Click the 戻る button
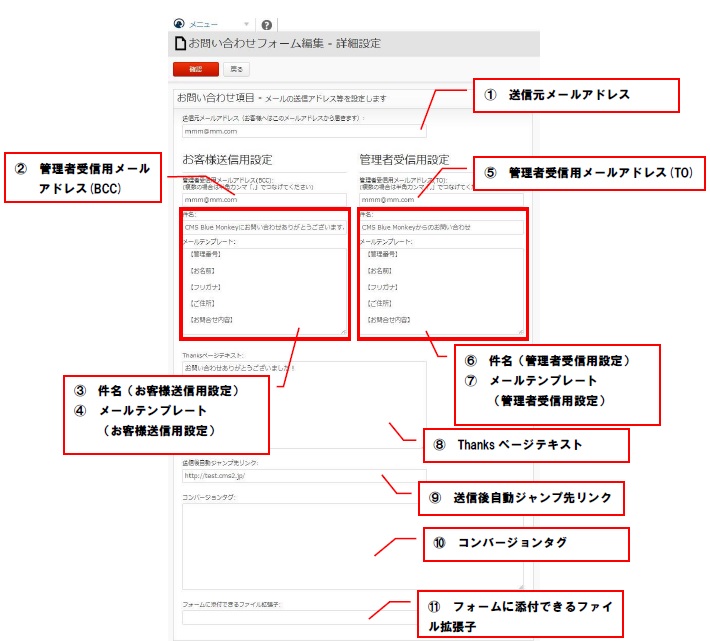710x641 pixels. pos(236,69)
